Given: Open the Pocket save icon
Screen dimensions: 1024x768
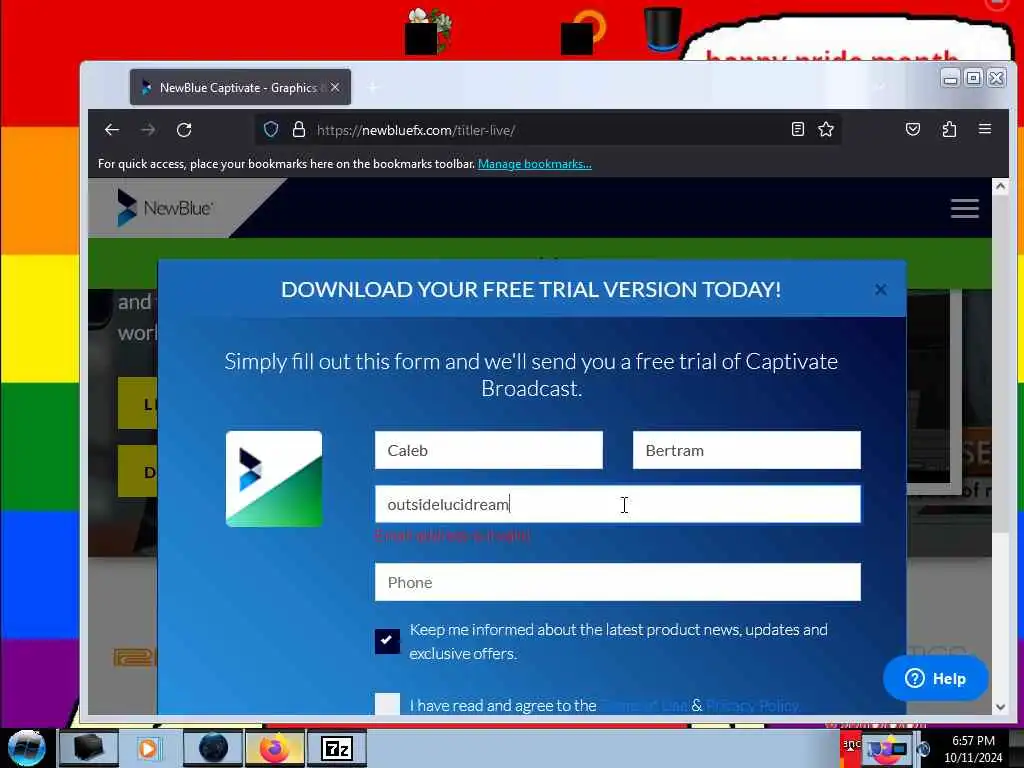Looking at the screenshot, I should tap(913, 129).
